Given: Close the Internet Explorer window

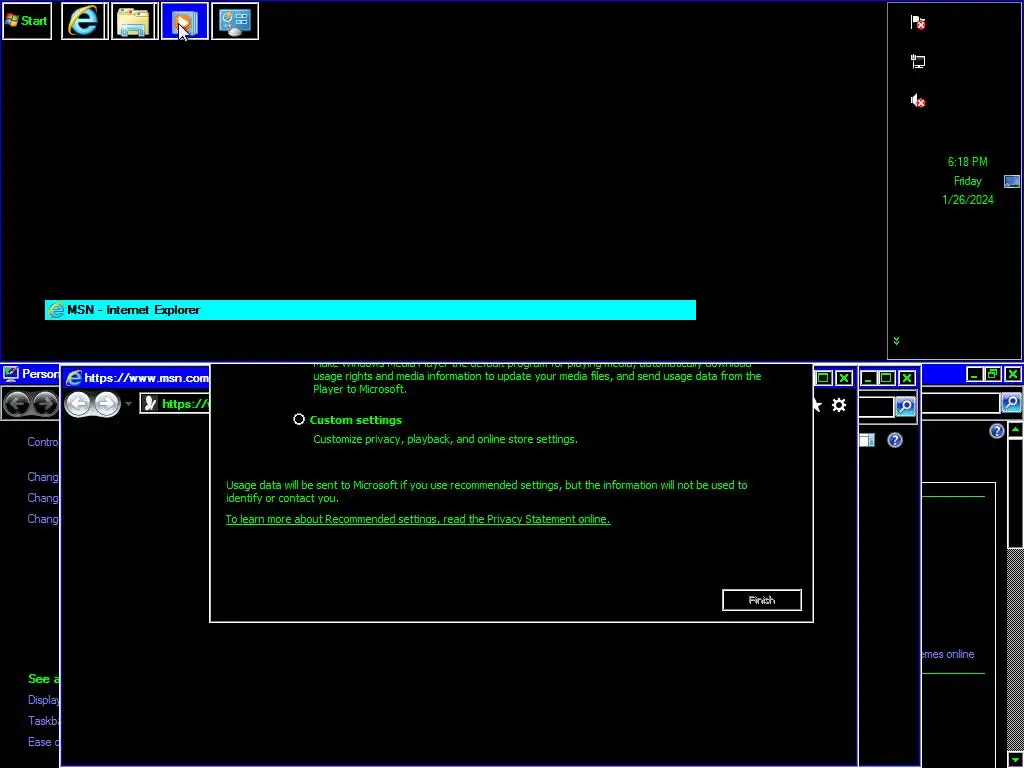Looking at the screenshot, I should pyautogui.click(x=844, y=378).
